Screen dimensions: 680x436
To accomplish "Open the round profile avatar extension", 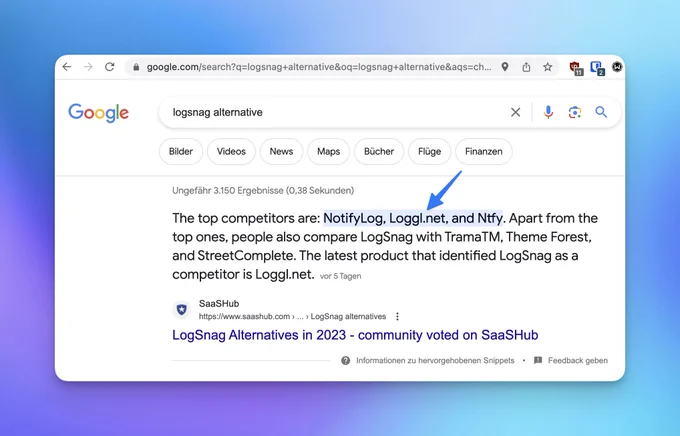I will 617,67.
